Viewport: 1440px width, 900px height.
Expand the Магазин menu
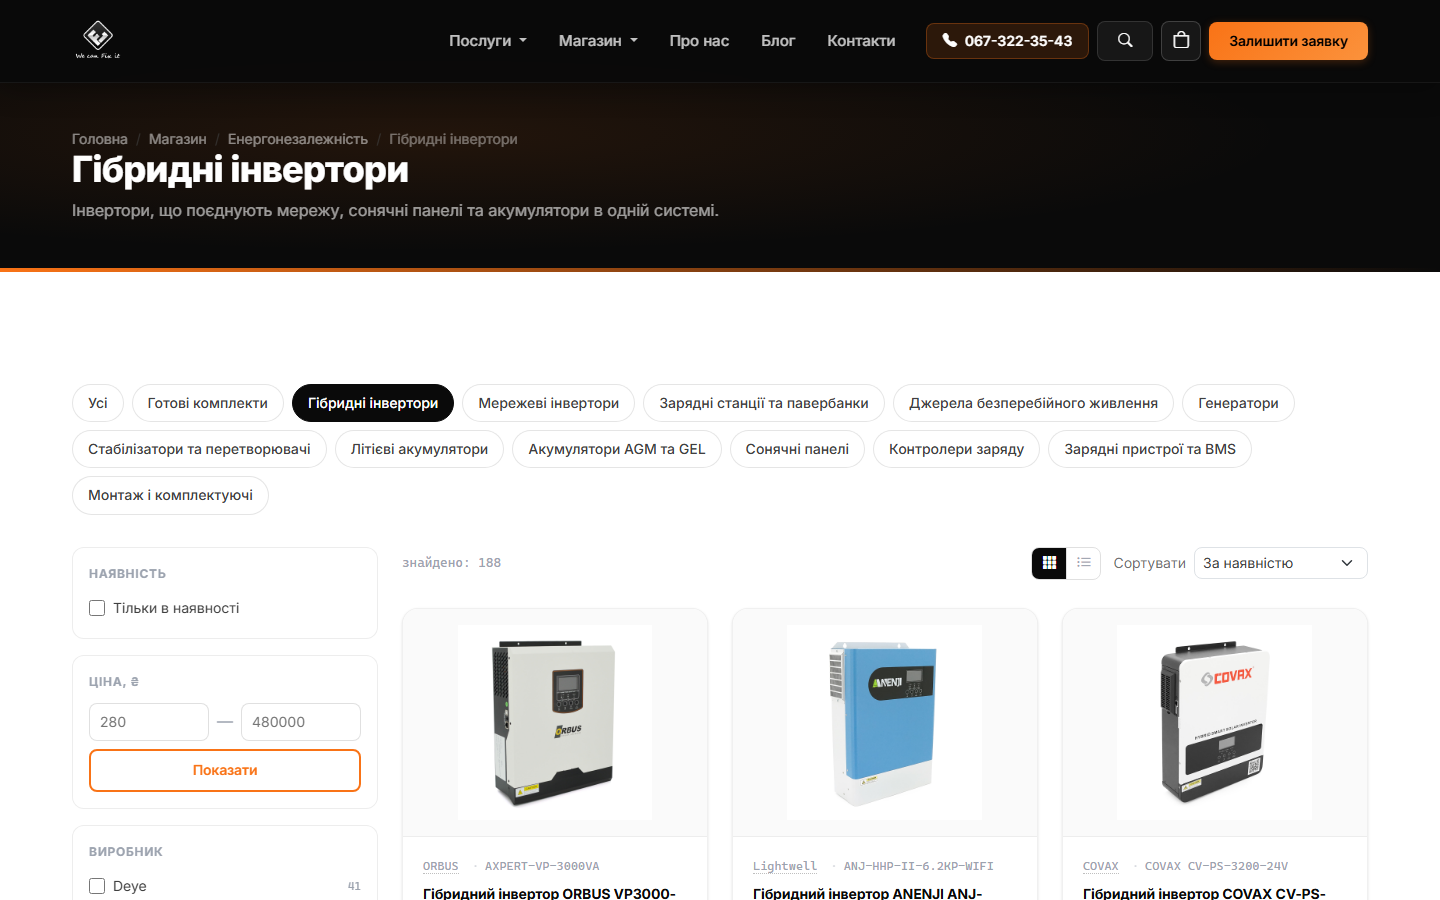point(598,41)
